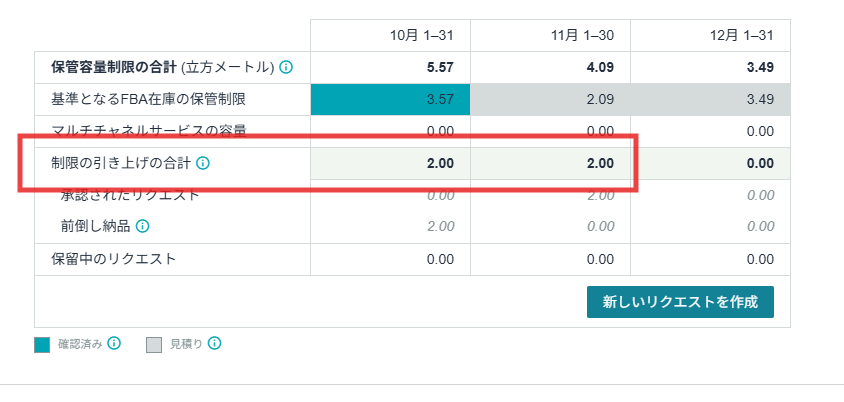Click the 保管容量制限の合計 row label
The height and width of the screenshot is (402, 844).
pyautogui.click(x=162, y=68)
